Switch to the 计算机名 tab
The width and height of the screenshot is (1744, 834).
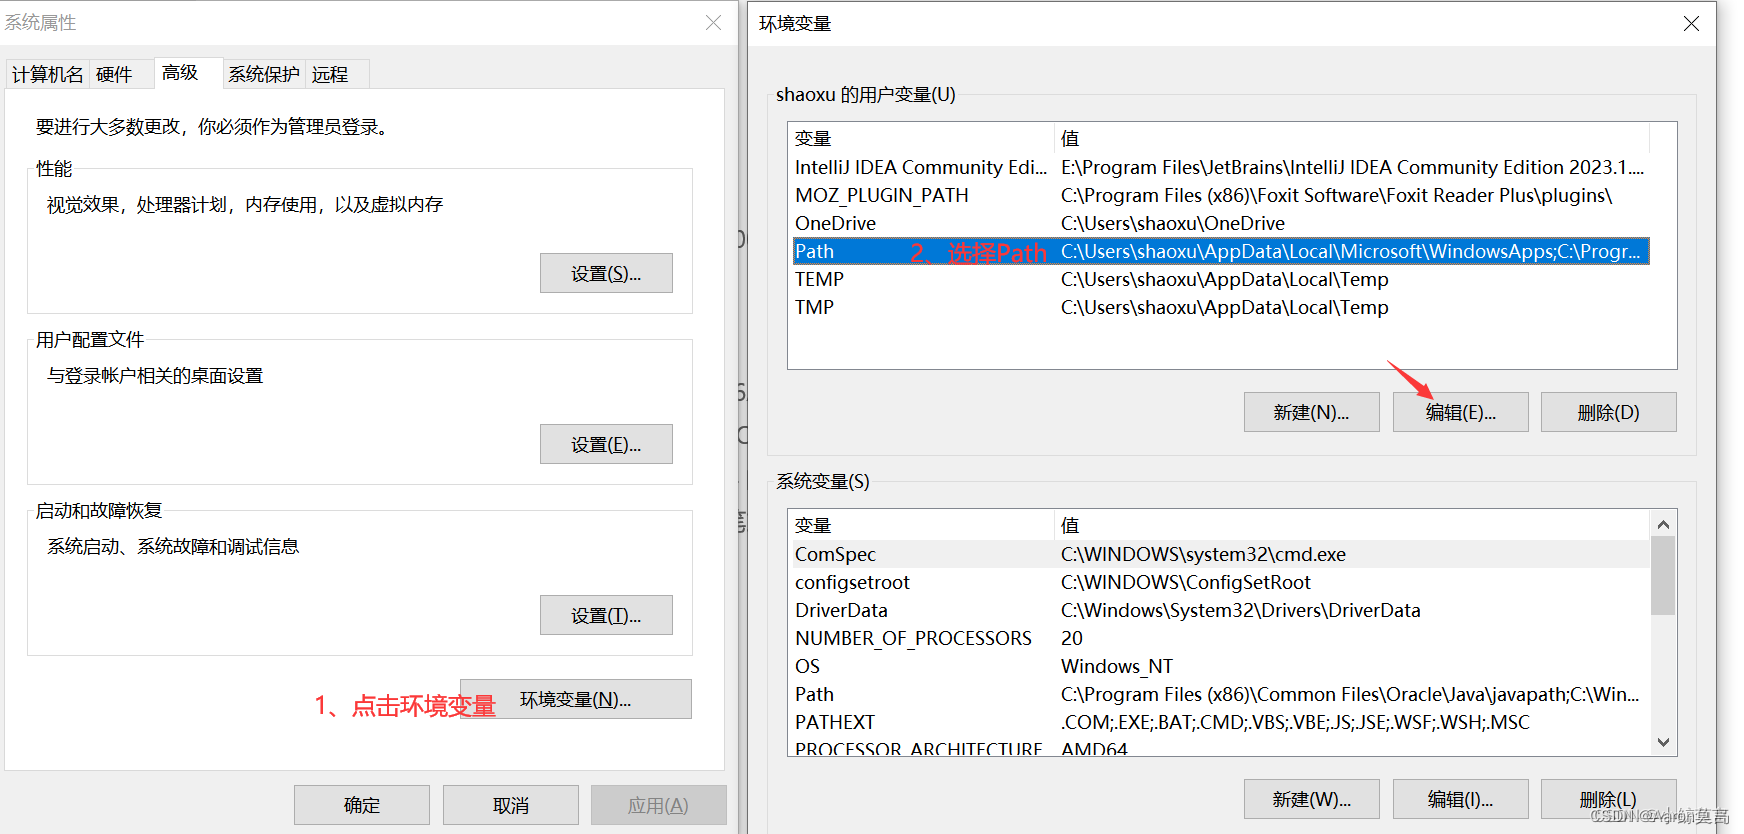pos(47,75)
